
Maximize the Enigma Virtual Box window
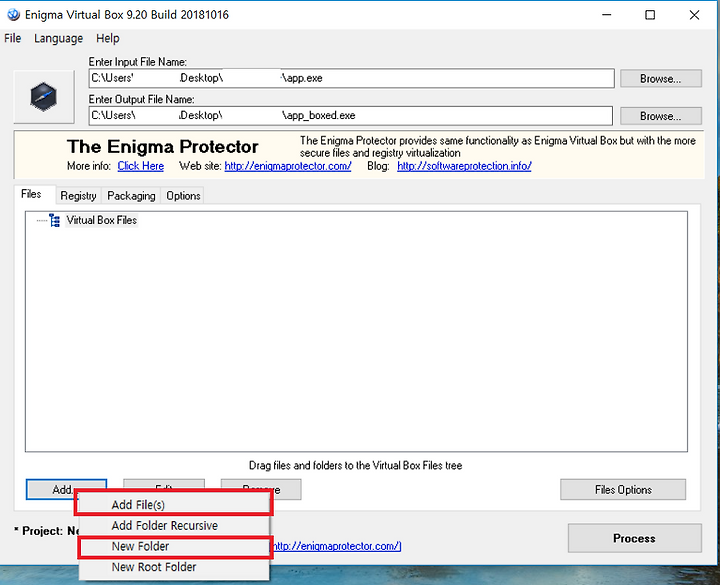tap(650, 15)
